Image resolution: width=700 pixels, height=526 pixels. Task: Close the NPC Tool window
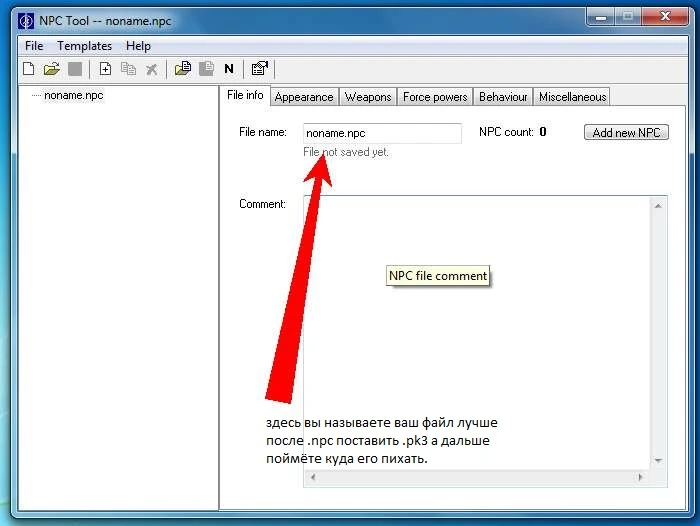coord(665,17)
